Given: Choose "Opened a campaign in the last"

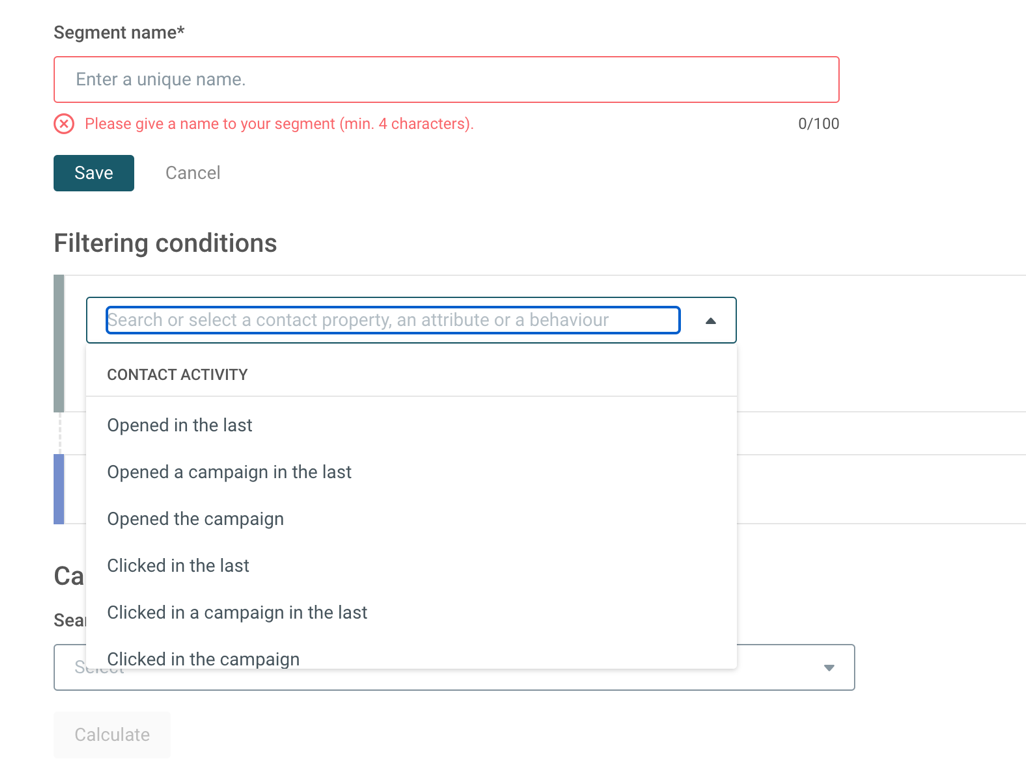Looking at the screenshot, I should pyautogui.click(x=229, y=472).
